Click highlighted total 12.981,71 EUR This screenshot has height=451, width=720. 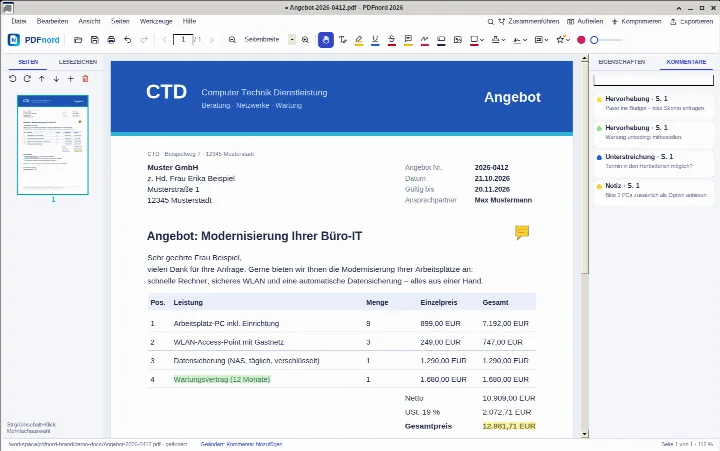tap(509, 426)
